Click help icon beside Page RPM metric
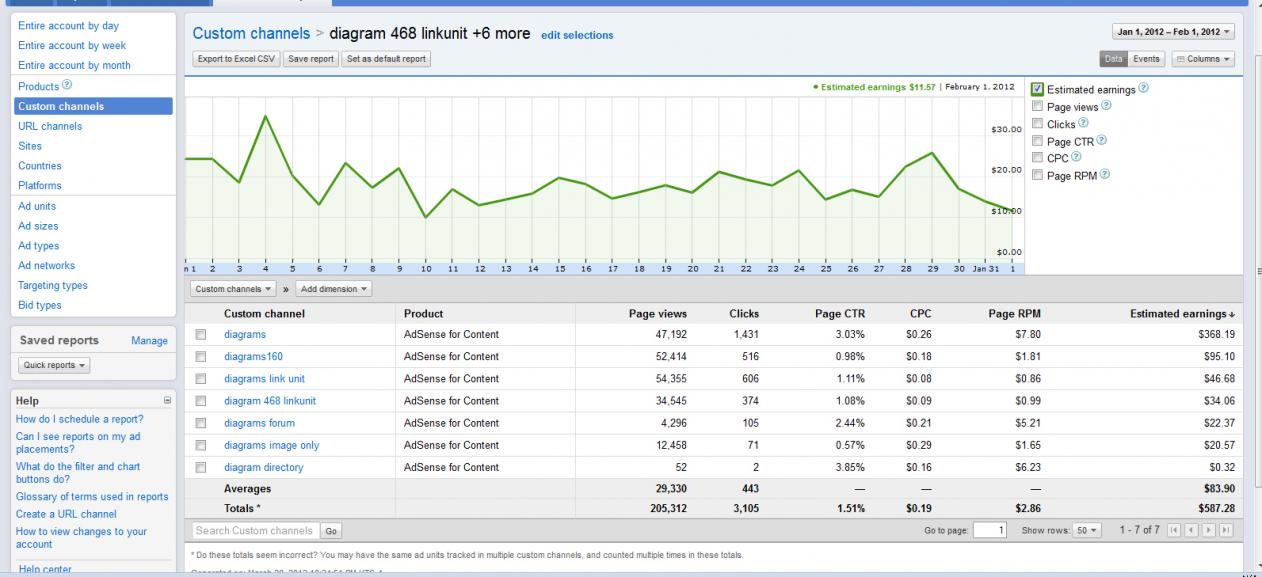Viewport: 1262px width, 577px height. coord(1106,175)
